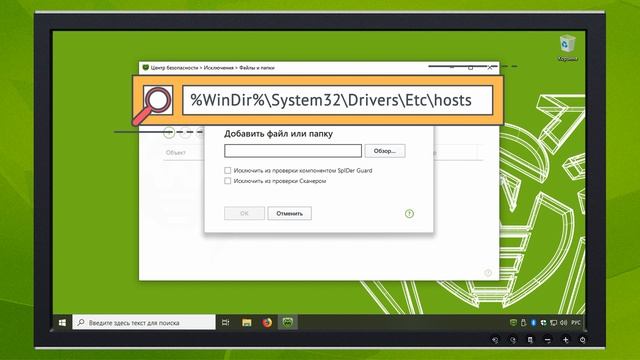Switch to Dr.Web app on the taskbar
The height and width of the screenshot is (360, 640).
(288, 322)
